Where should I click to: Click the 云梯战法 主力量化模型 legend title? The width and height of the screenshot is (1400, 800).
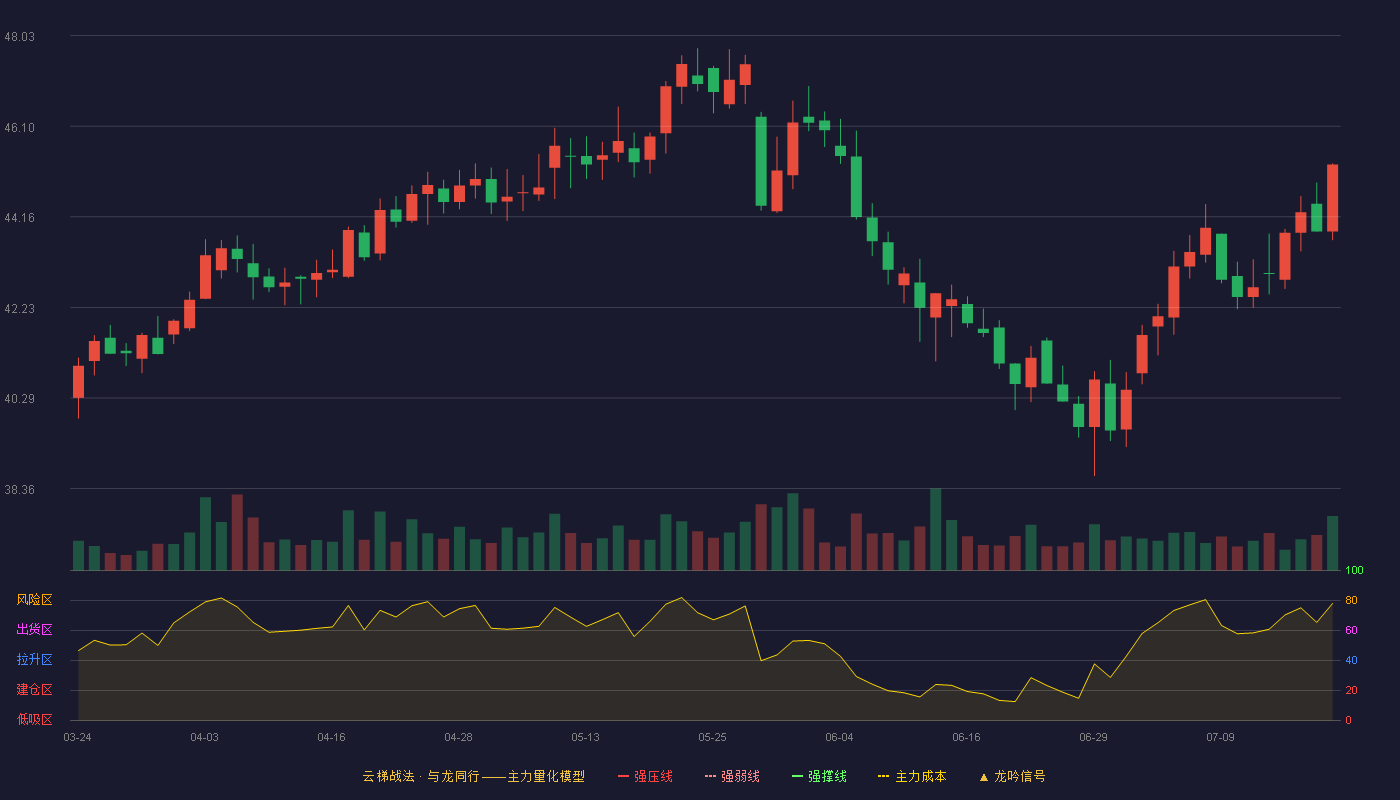[473, 776]
